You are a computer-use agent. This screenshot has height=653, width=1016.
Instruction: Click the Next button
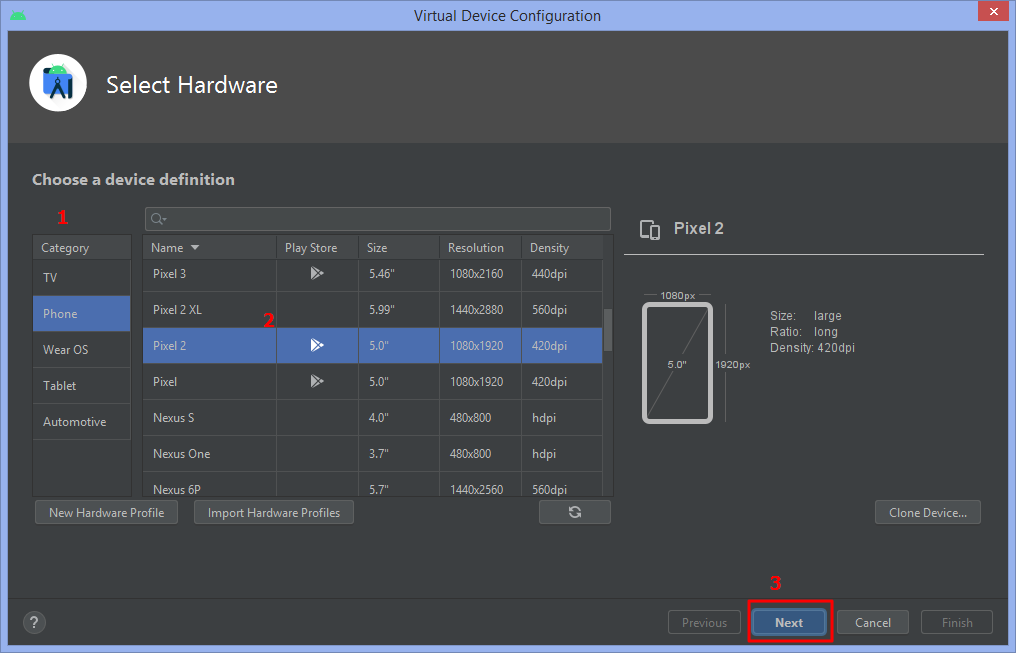[789, 623]
